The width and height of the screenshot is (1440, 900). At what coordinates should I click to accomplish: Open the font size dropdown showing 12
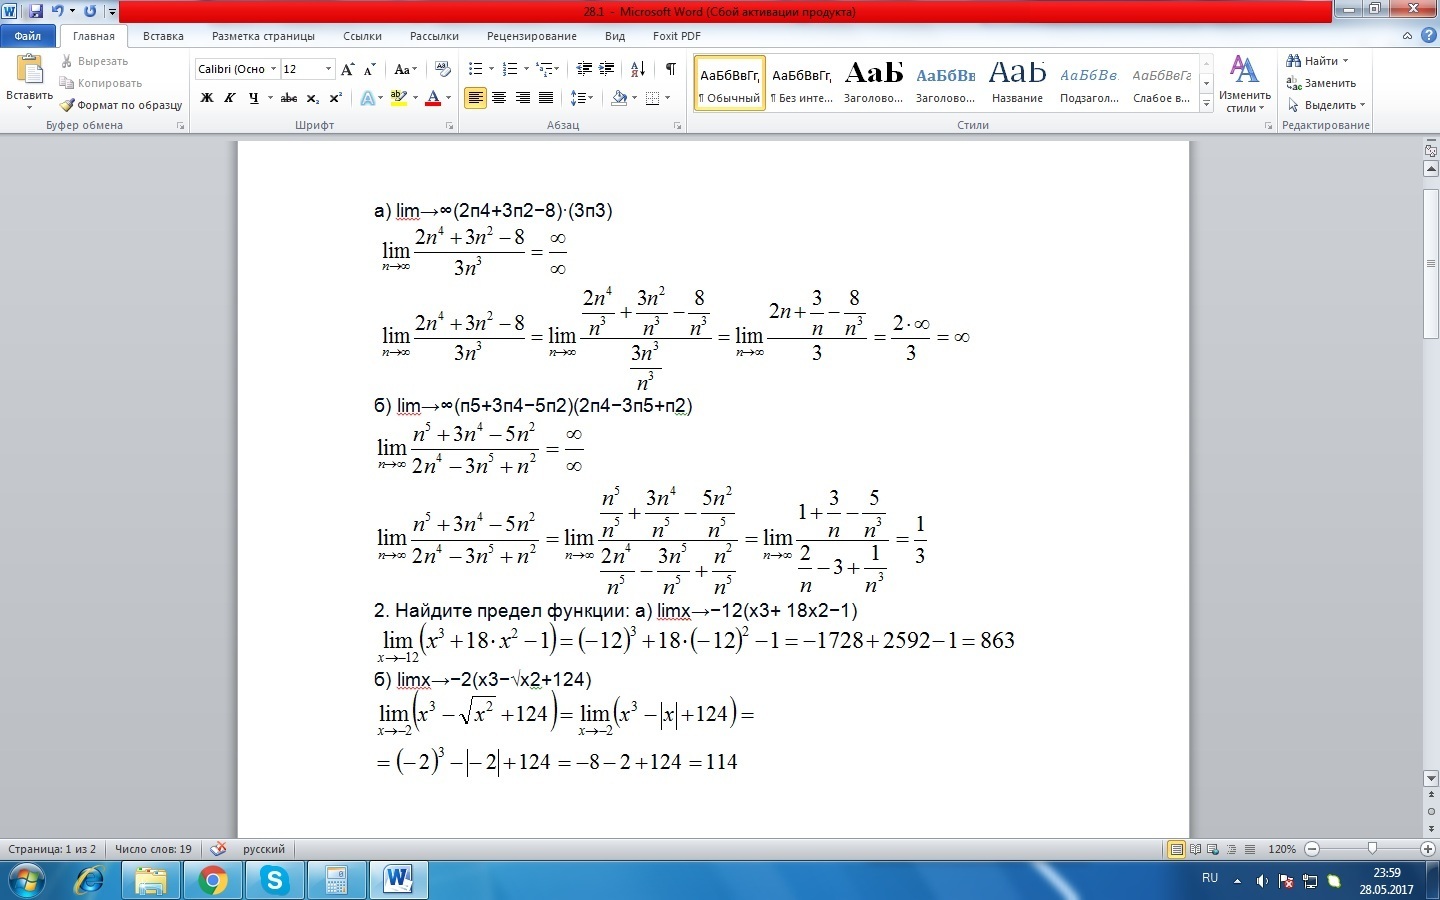tap(328, 69)
